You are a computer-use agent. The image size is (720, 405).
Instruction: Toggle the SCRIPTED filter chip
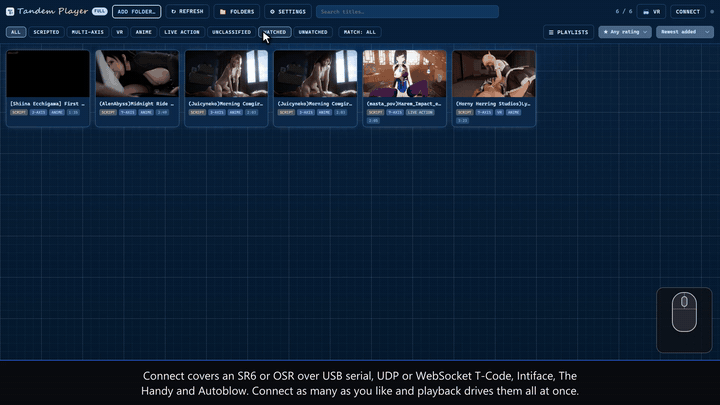(x=46, y=32)
